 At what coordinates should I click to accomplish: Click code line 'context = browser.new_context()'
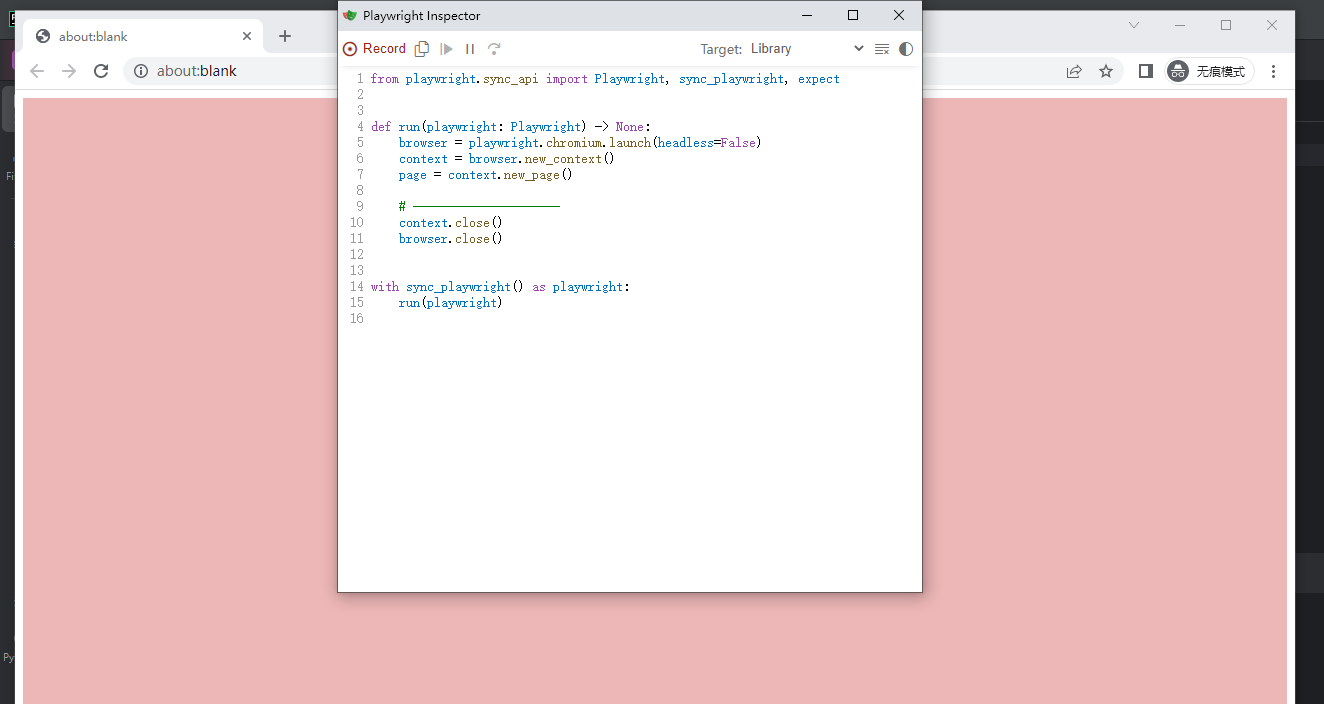(506, 159)
